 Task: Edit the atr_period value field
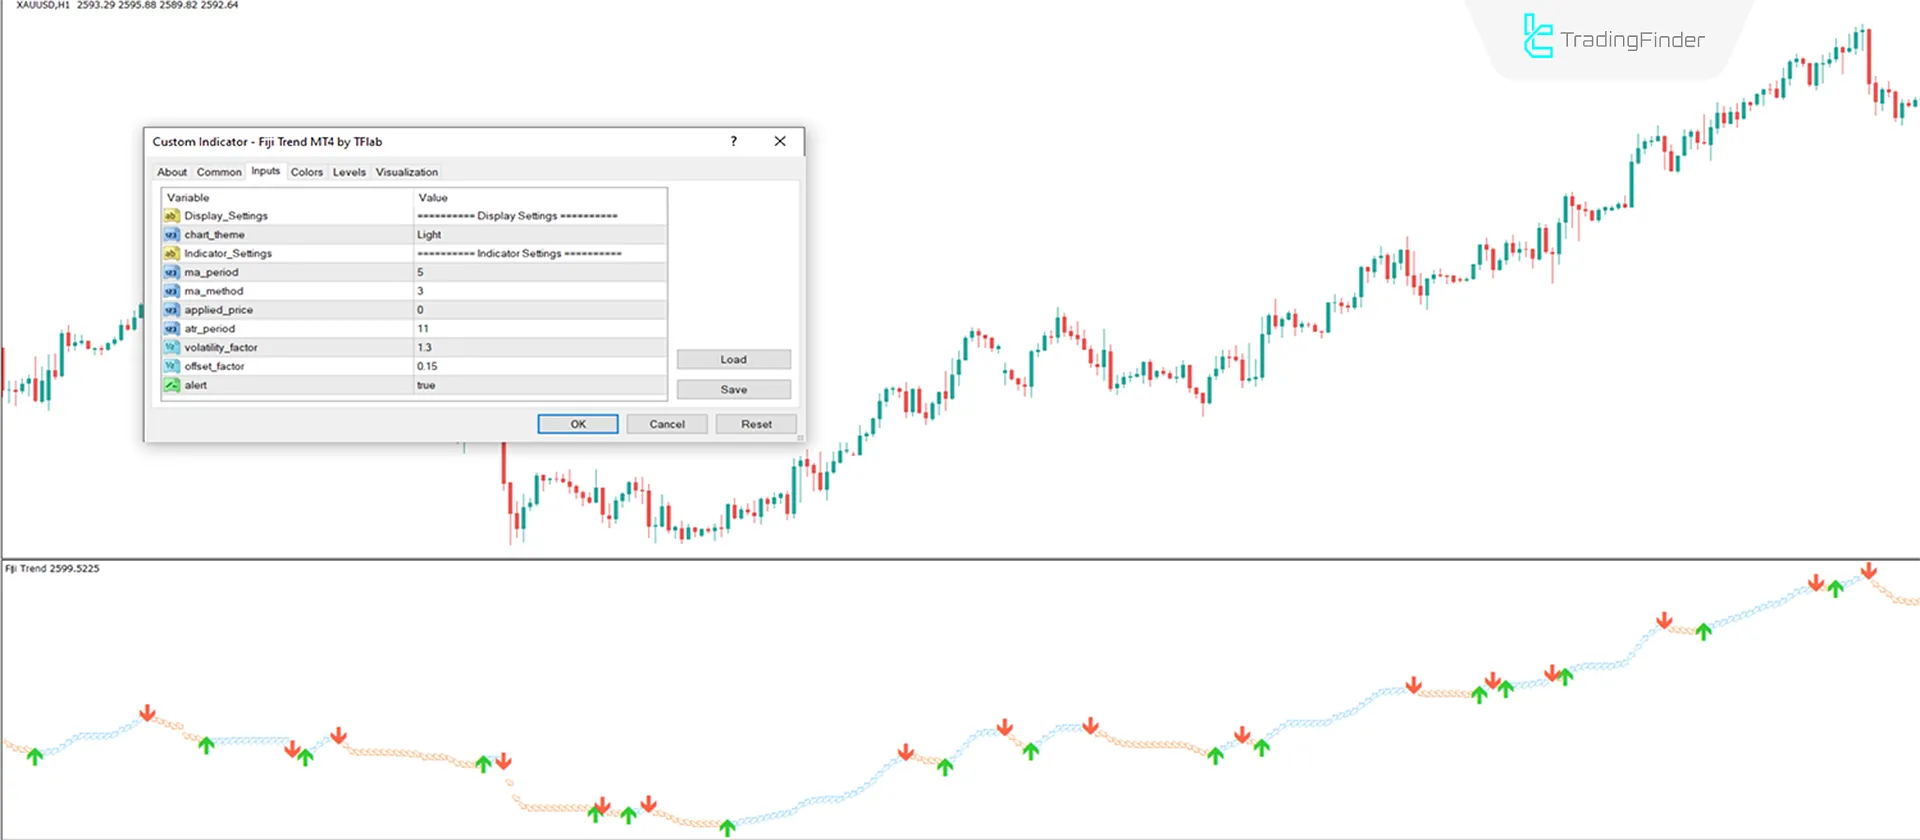[540, 328]
